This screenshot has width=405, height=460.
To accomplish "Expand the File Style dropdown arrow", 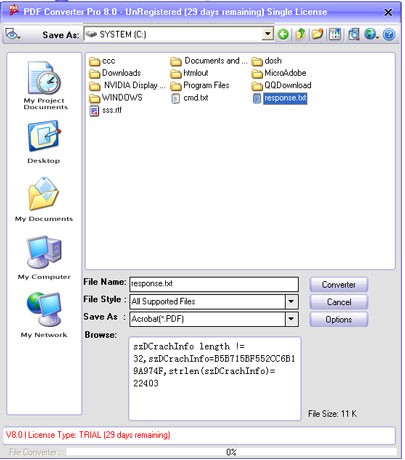I will click(291, 302).
